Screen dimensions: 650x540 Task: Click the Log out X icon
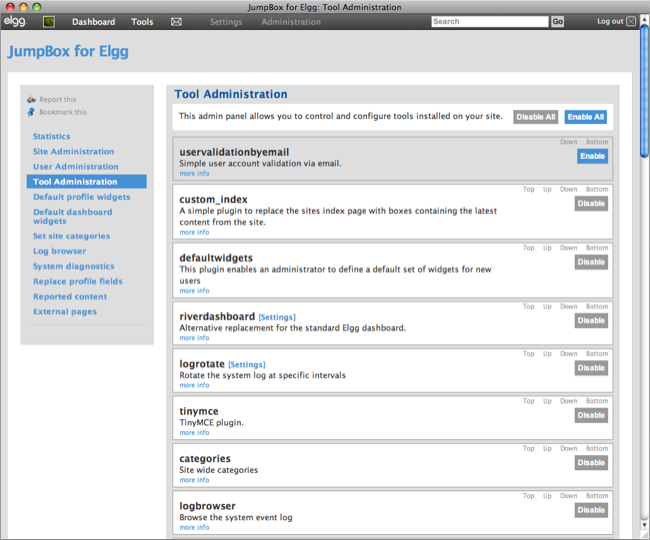(631, 22)
